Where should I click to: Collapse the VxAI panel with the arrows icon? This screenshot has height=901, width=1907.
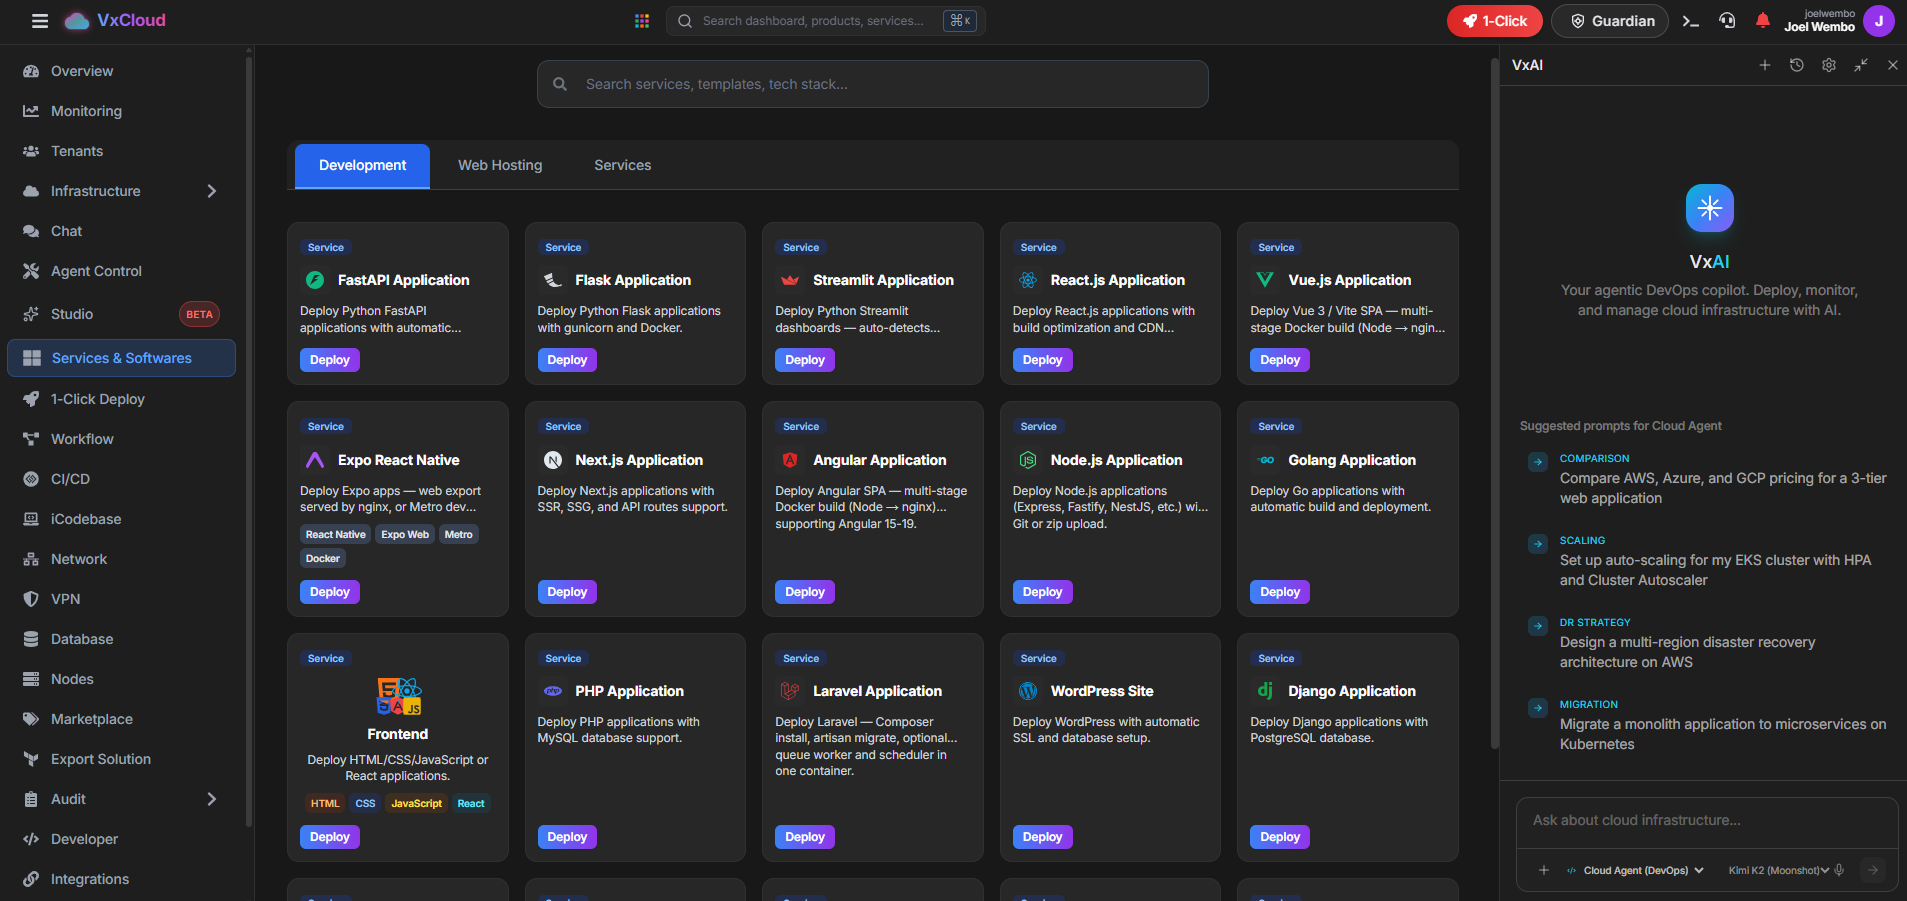1861,65
